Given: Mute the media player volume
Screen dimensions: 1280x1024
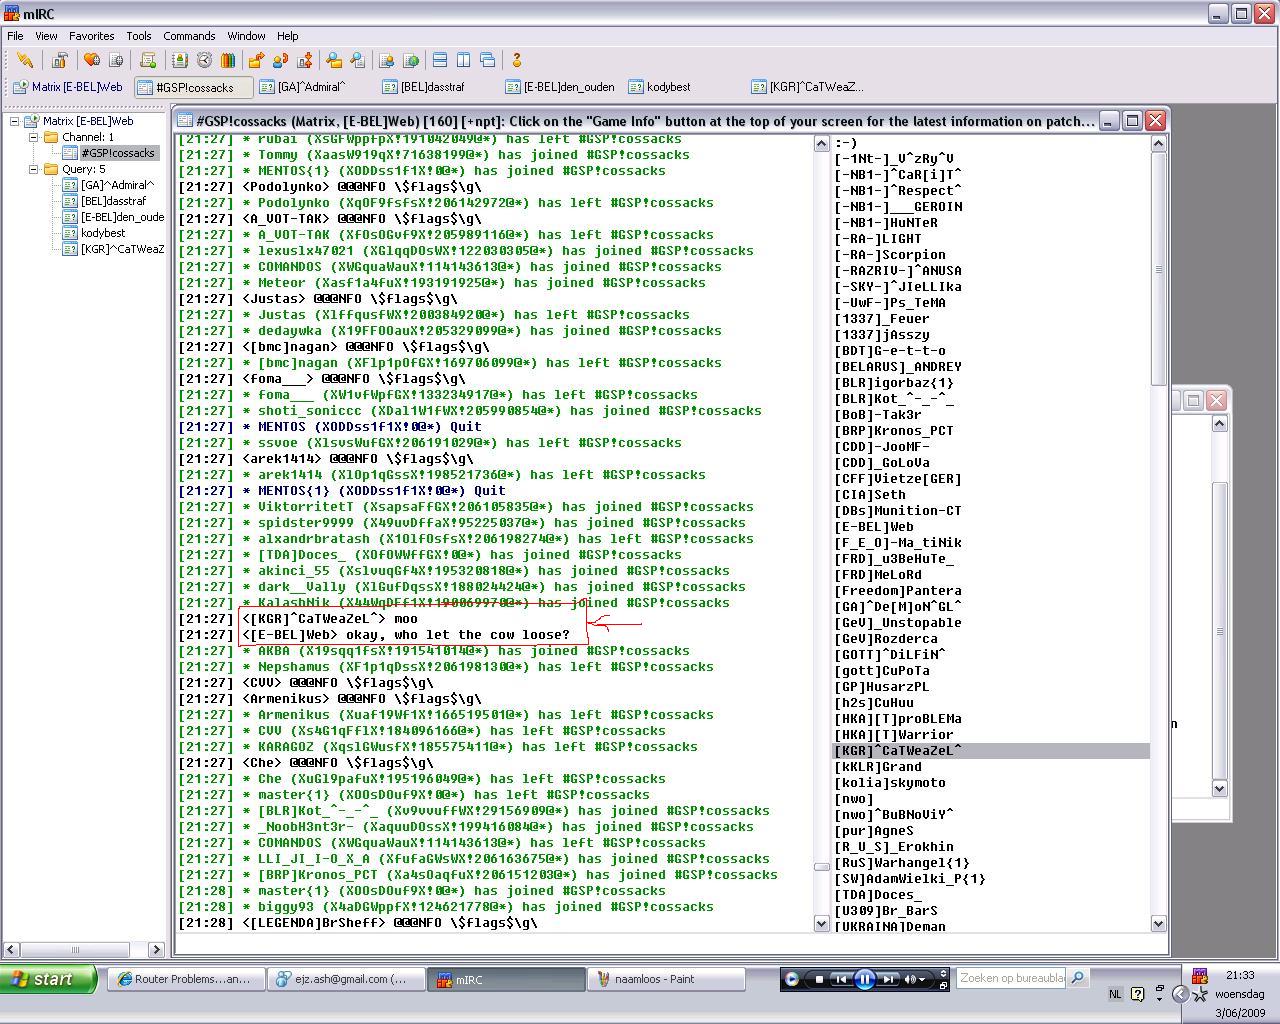Looking at the screenshot, I should pyautogui.click(x=910, y=980).
